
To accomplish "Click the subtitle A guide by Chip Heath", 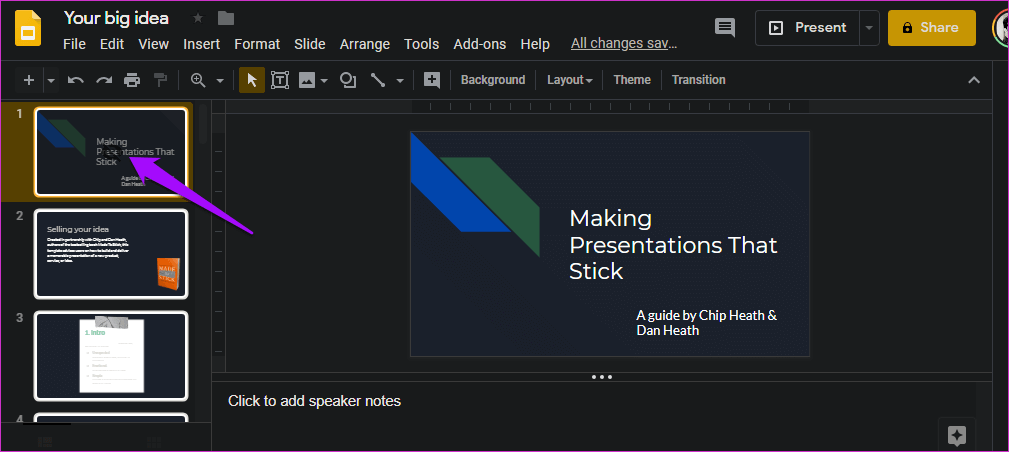I will [x=707, y=323].
